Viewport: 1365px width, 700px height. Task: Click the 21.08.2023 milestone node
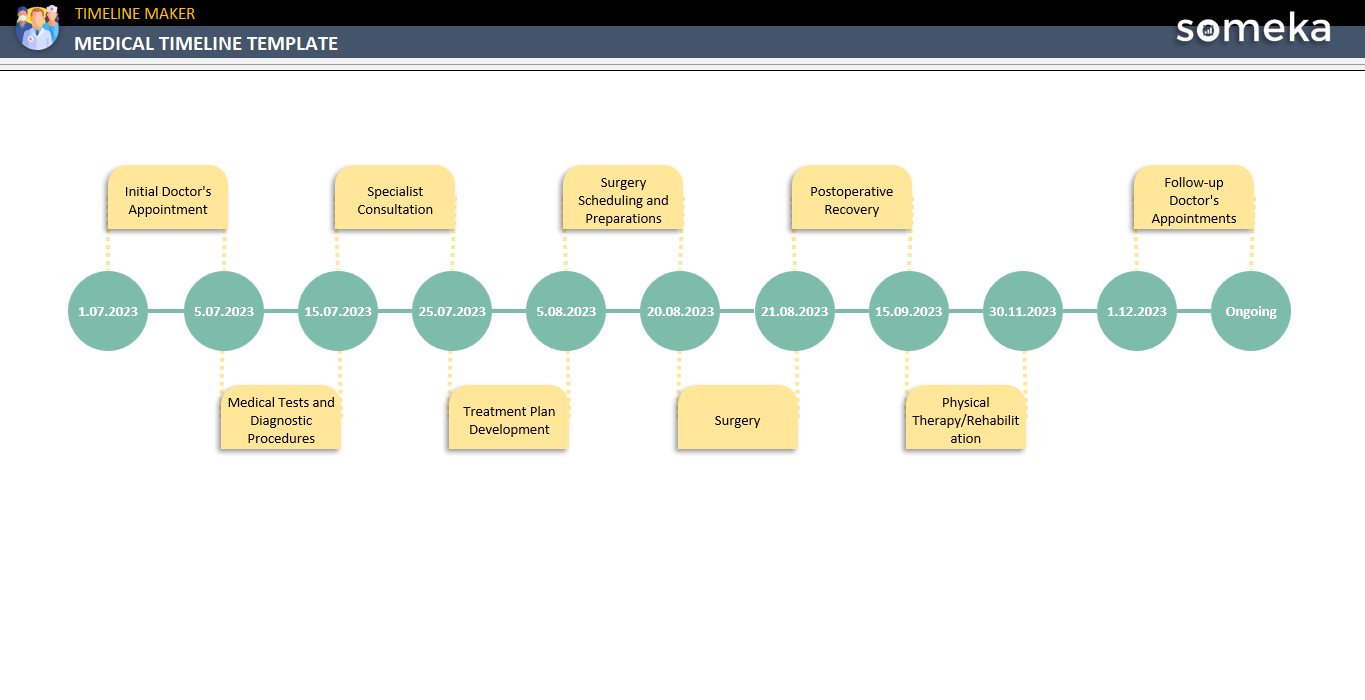(794, 311)
